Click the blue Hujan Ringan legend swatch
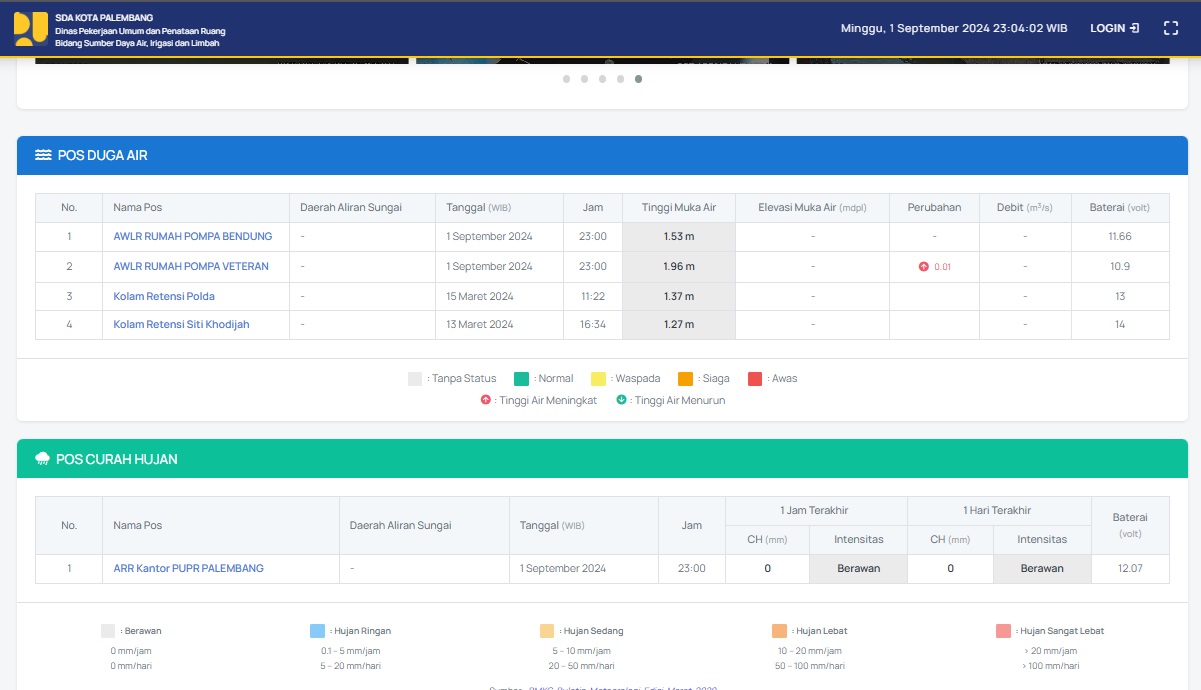The image size is (1201, 690). [317, 631]
